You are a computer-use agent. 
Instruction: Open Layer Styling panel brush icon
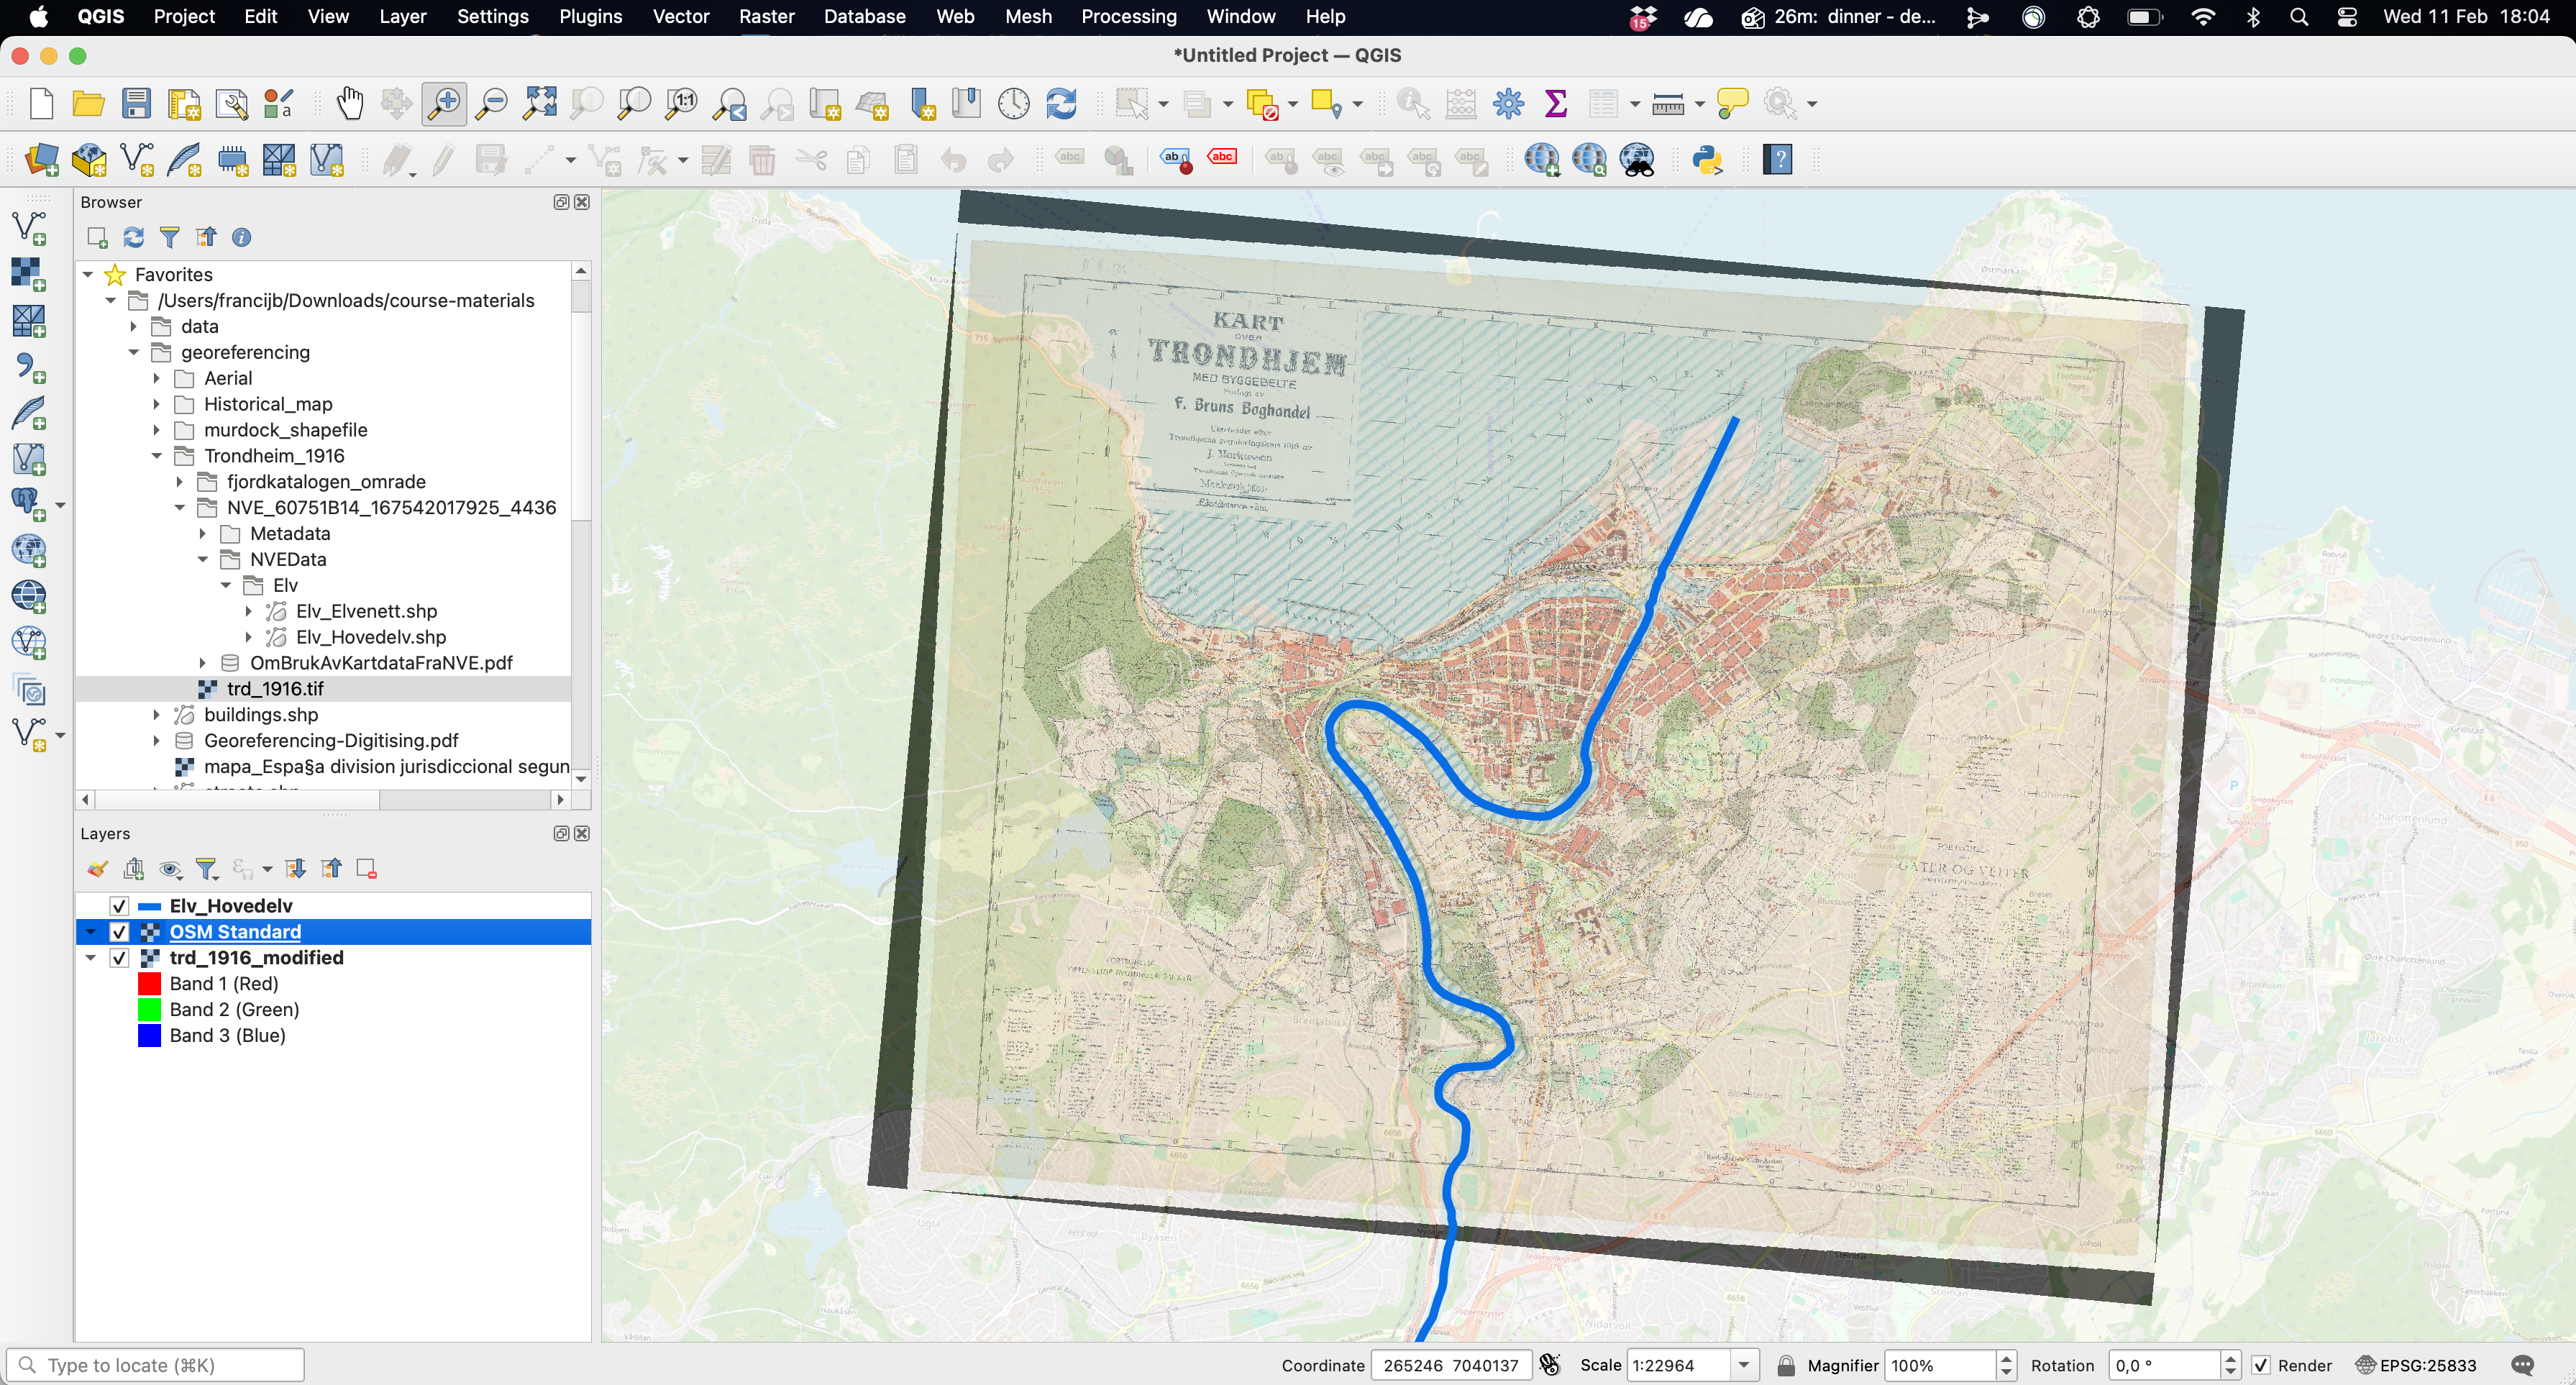[97, 869]
